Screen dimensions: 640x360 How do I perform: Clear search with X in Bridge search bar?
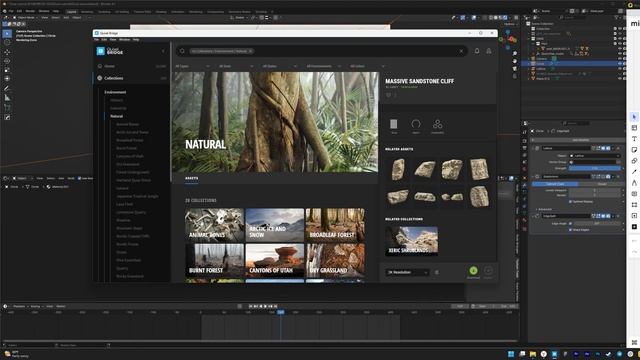point(461,51)
